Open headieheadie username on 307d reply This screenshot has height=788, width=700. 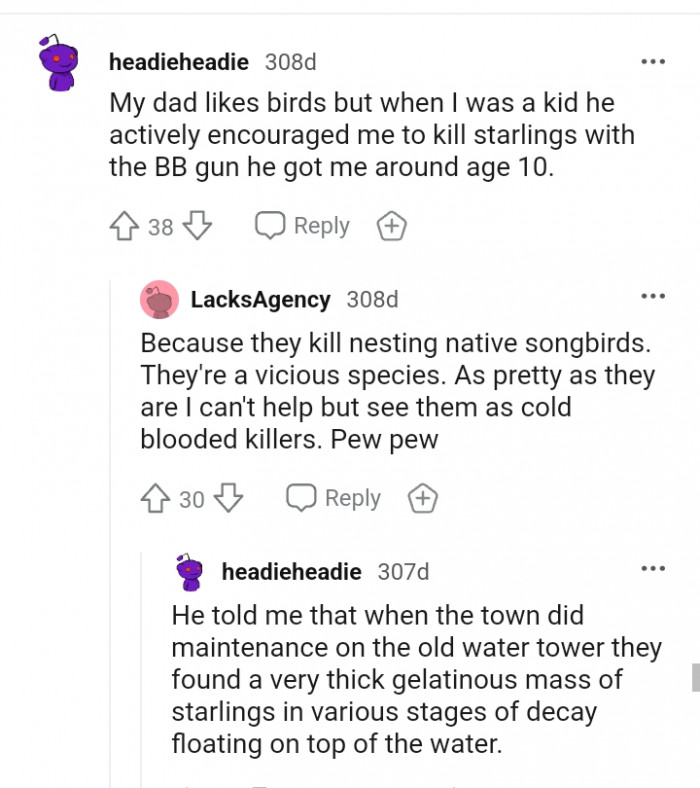click(291, 572)
